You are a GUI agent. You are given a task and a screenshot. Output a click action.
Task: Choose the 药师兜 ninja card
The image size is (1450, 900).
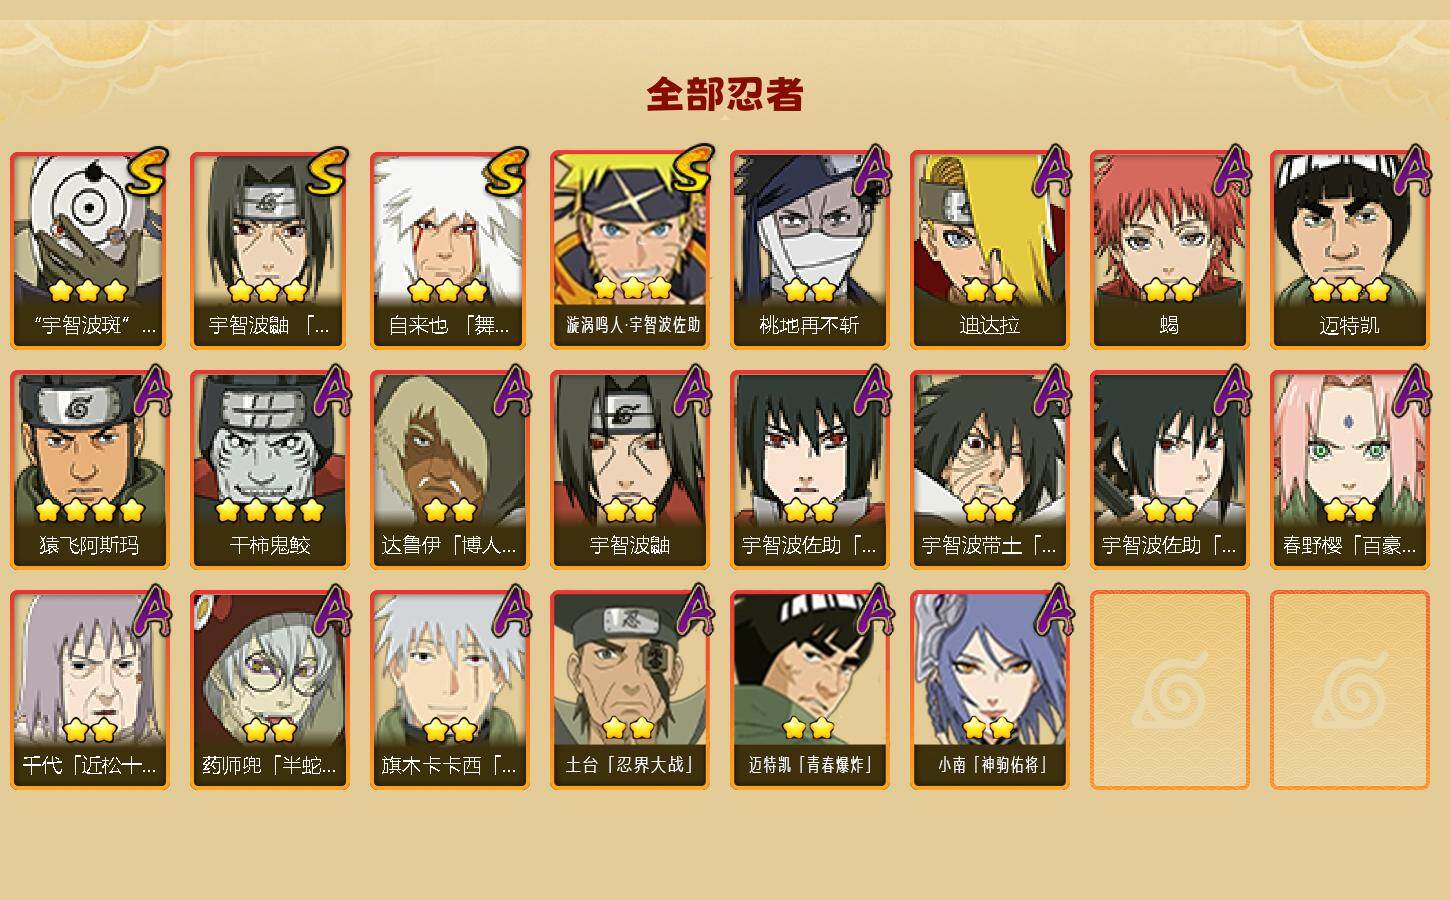pos(270,690)
